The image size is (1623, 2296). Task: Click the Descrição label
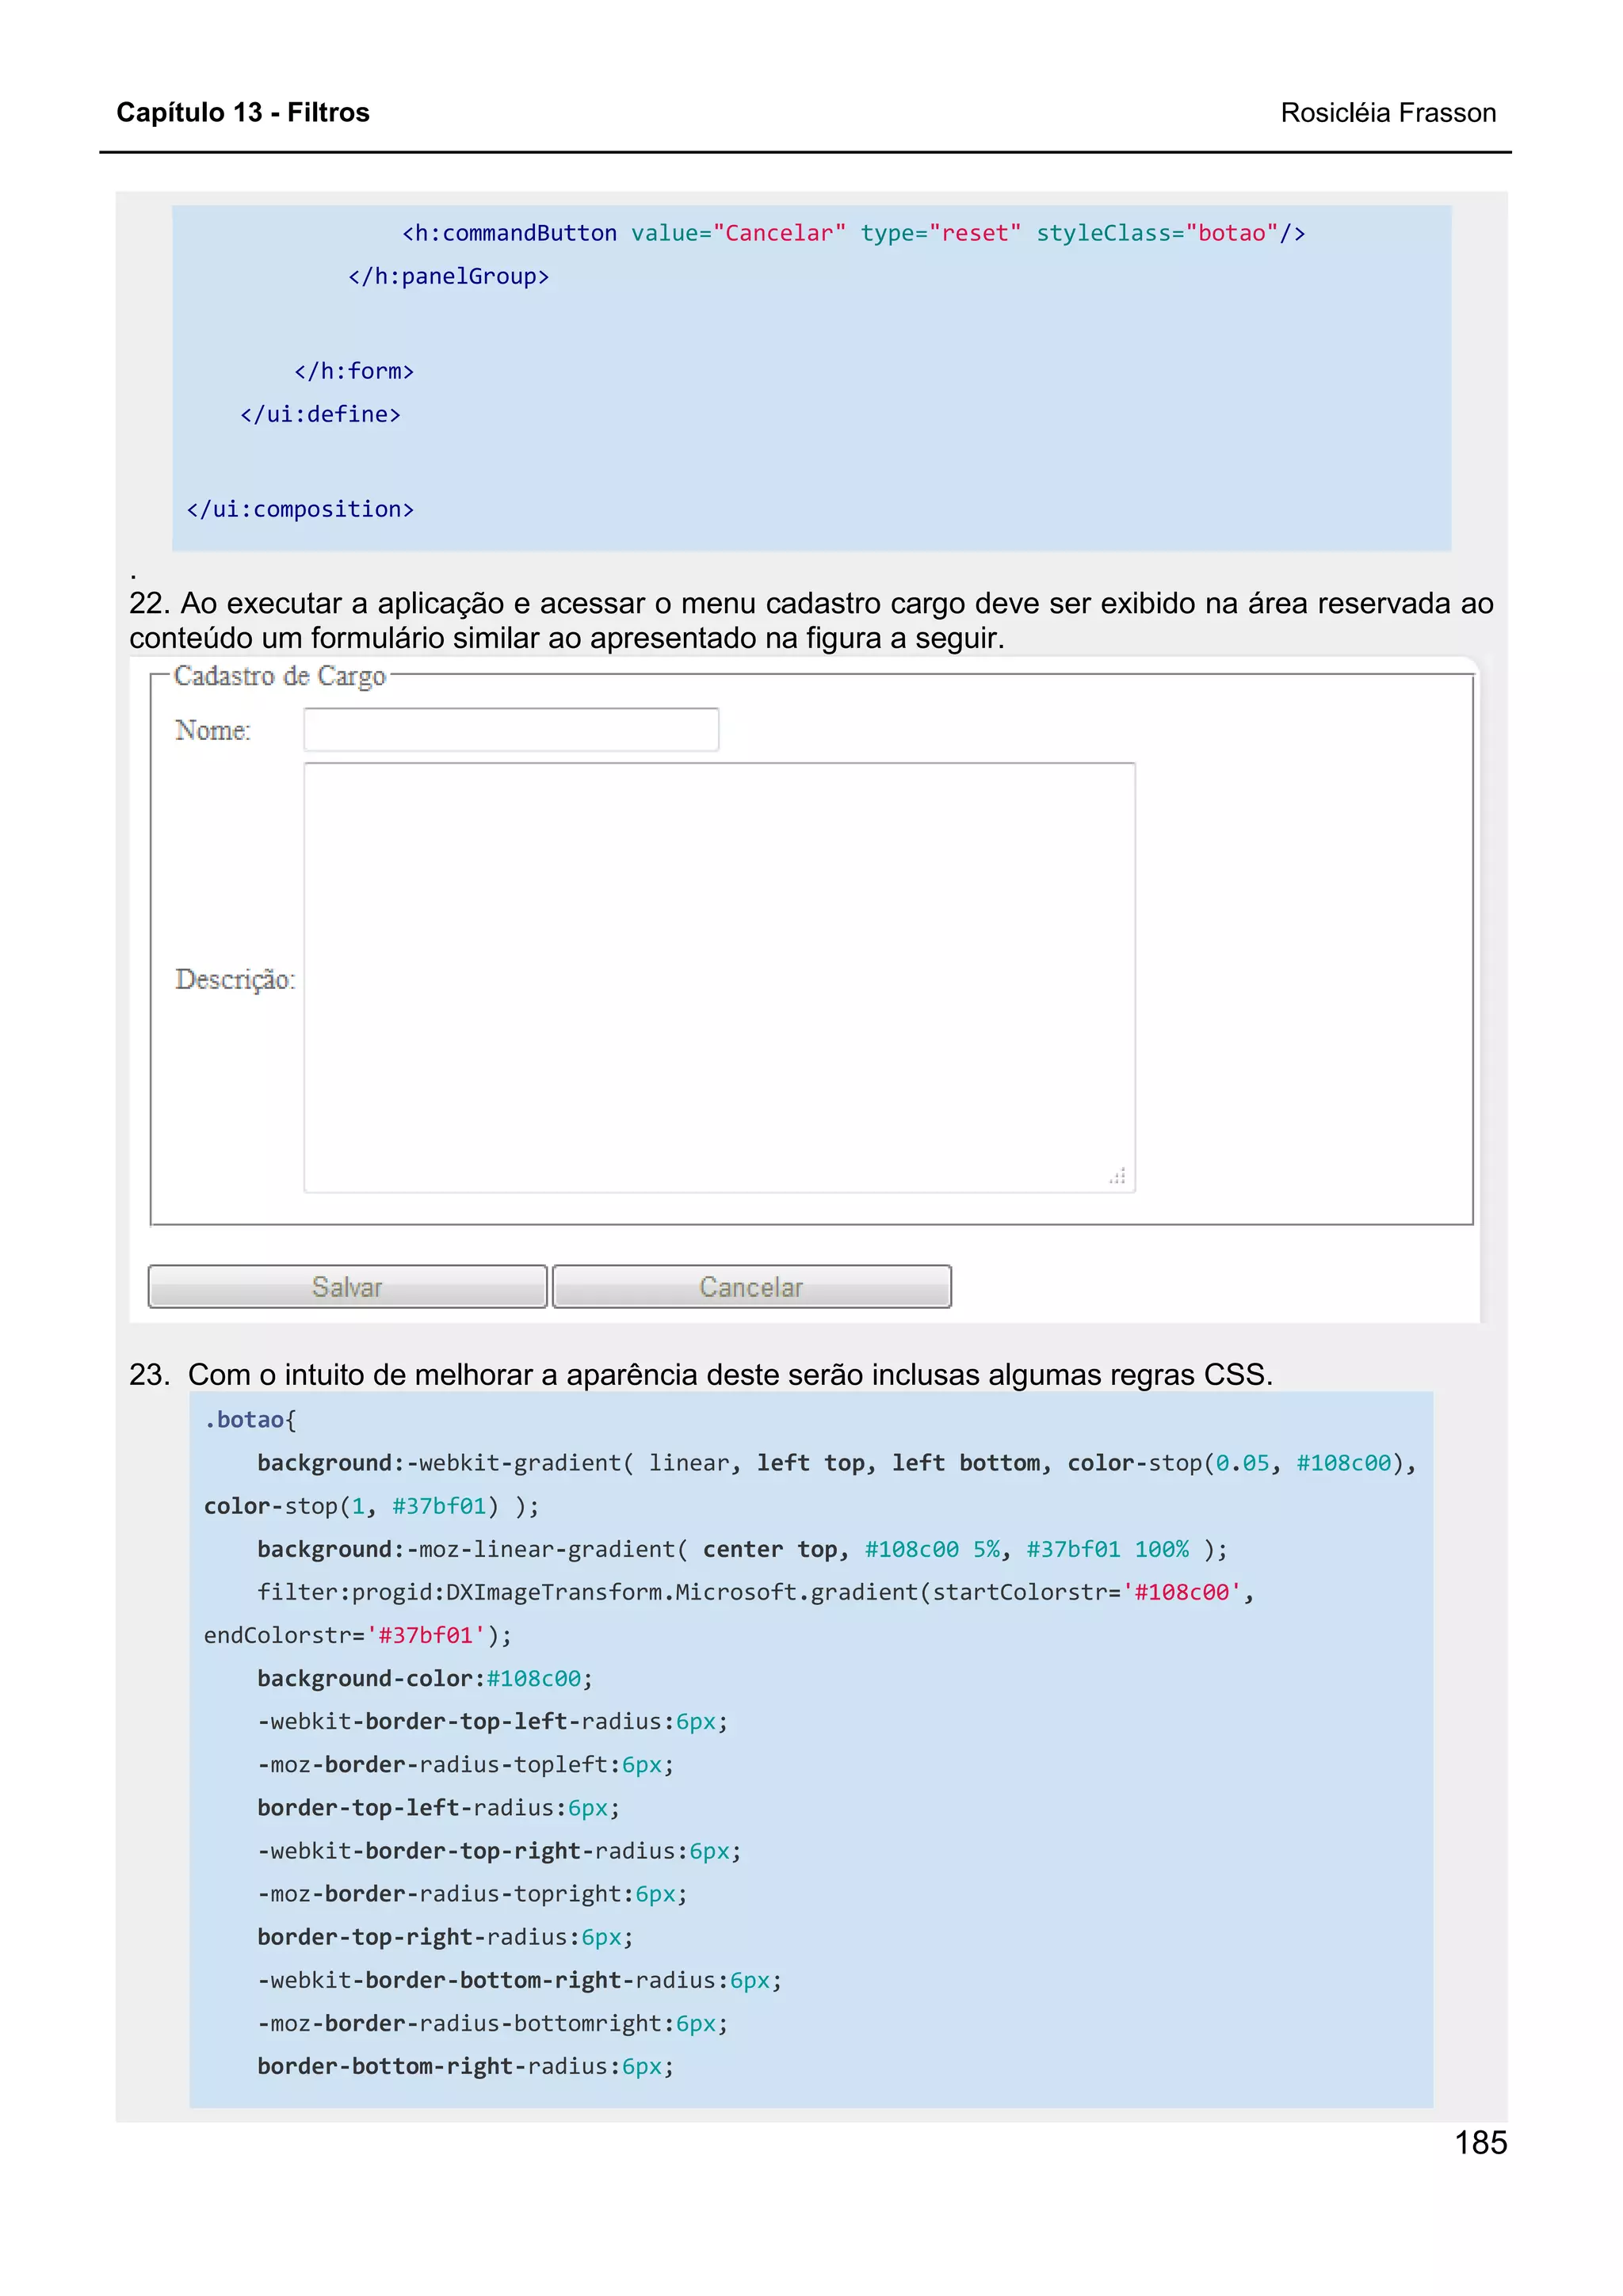235,979
